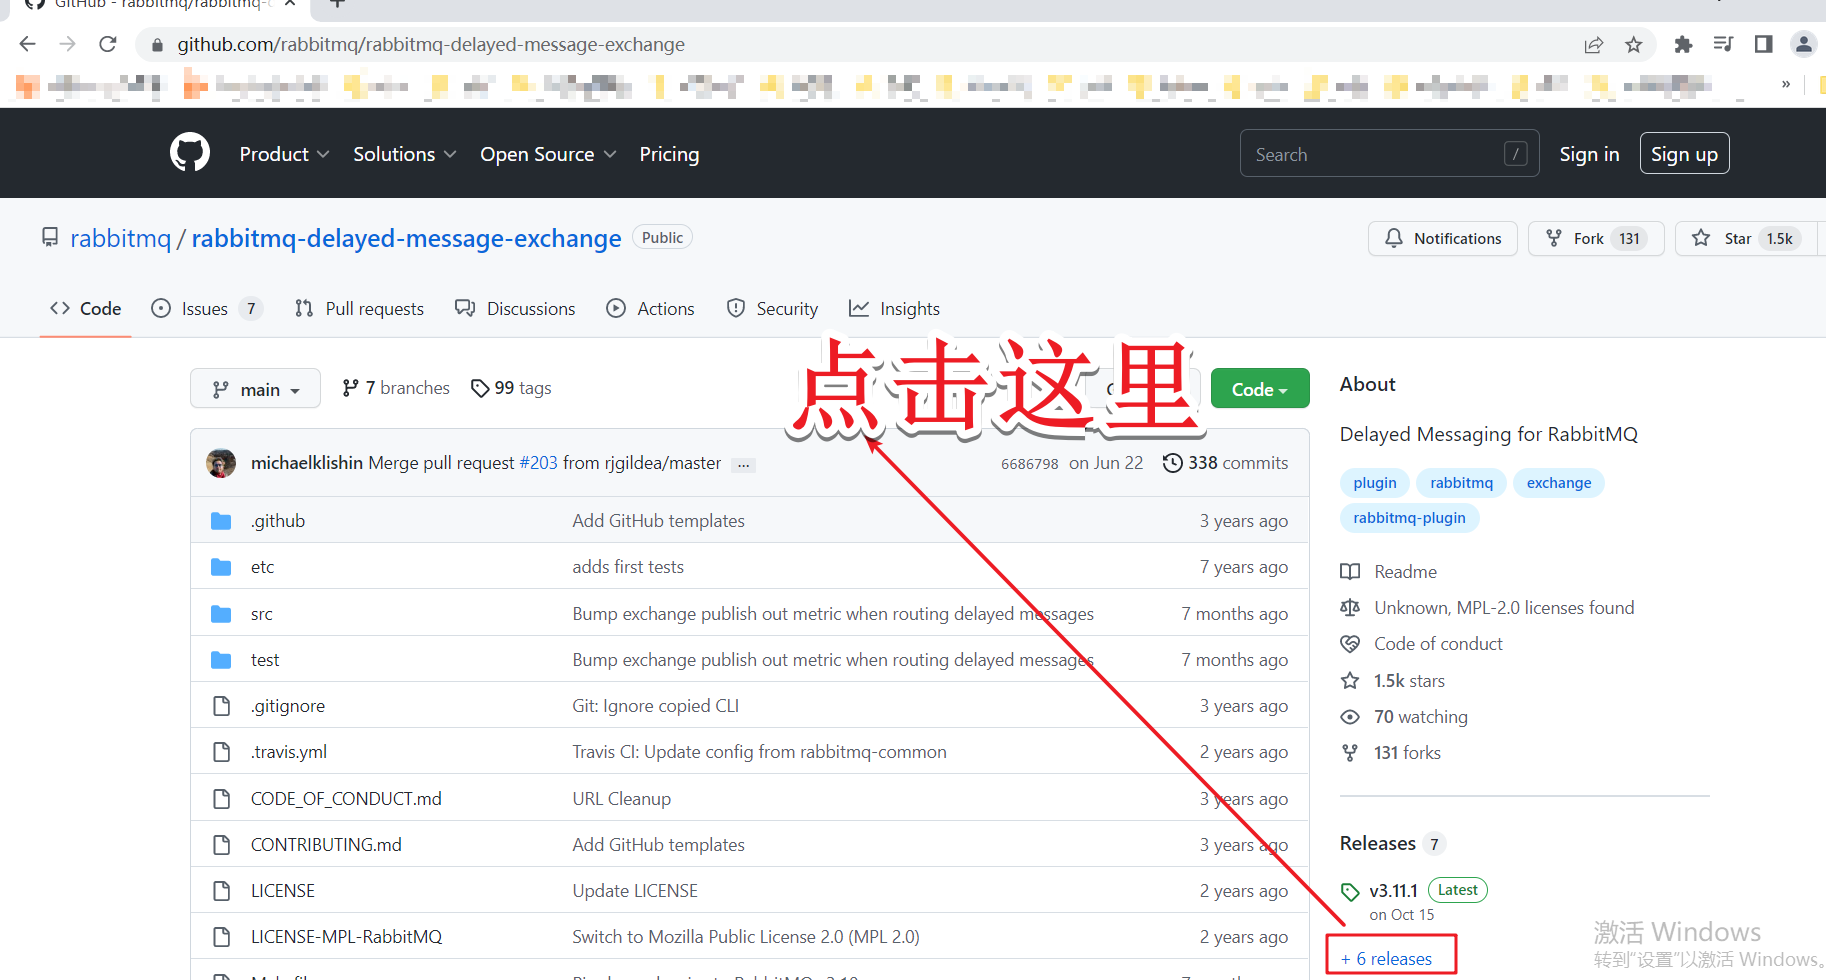View the 7 branches
Viewport: 1826px width, 980px height.
(x=396, y=388)
